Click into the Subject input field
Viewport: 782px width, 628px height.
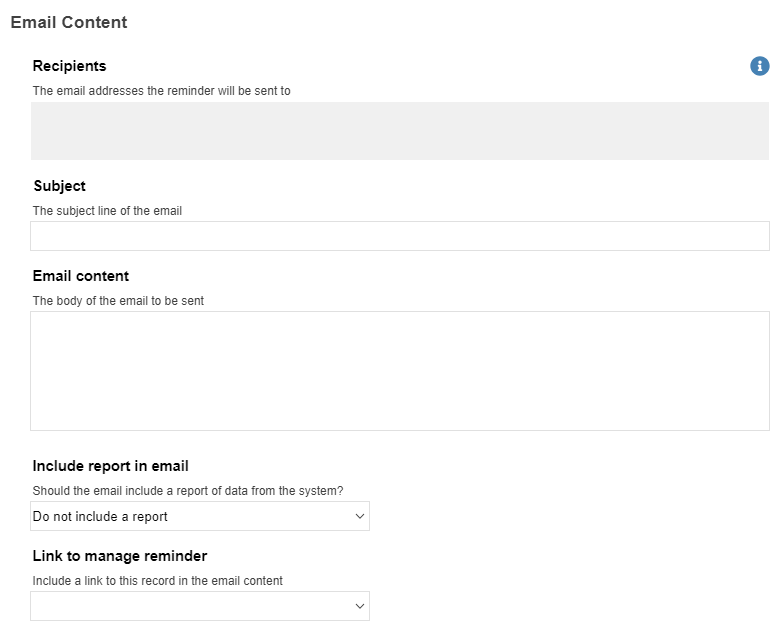pyautogui.click(x=400, y=236)
